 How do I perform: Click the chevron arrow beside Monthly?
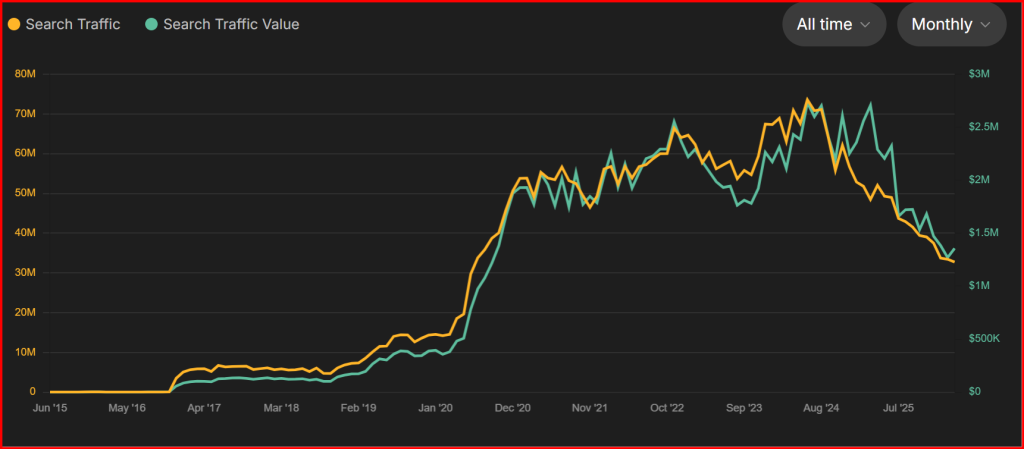pos(985,25)
